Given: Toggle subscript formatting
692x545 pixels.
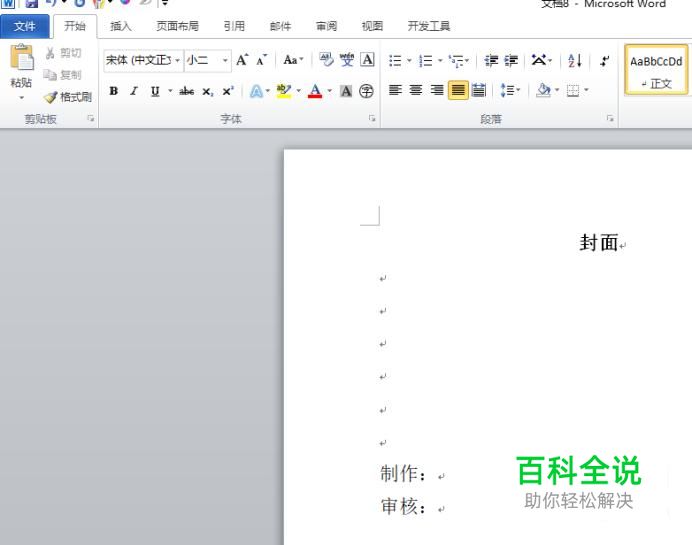Looking at the screenshot, I should click(207, 91).
